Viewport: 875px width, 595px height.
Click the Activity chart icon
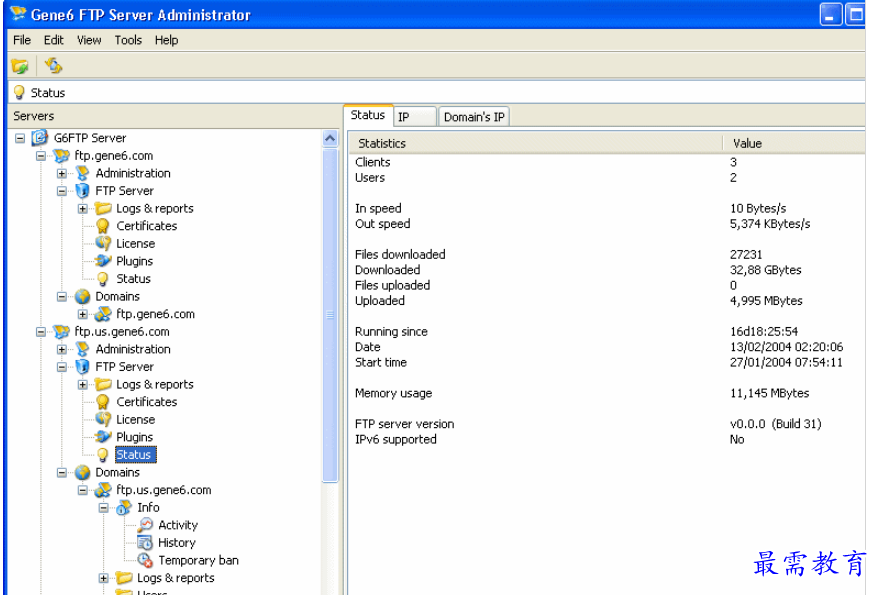click(145, 525)
